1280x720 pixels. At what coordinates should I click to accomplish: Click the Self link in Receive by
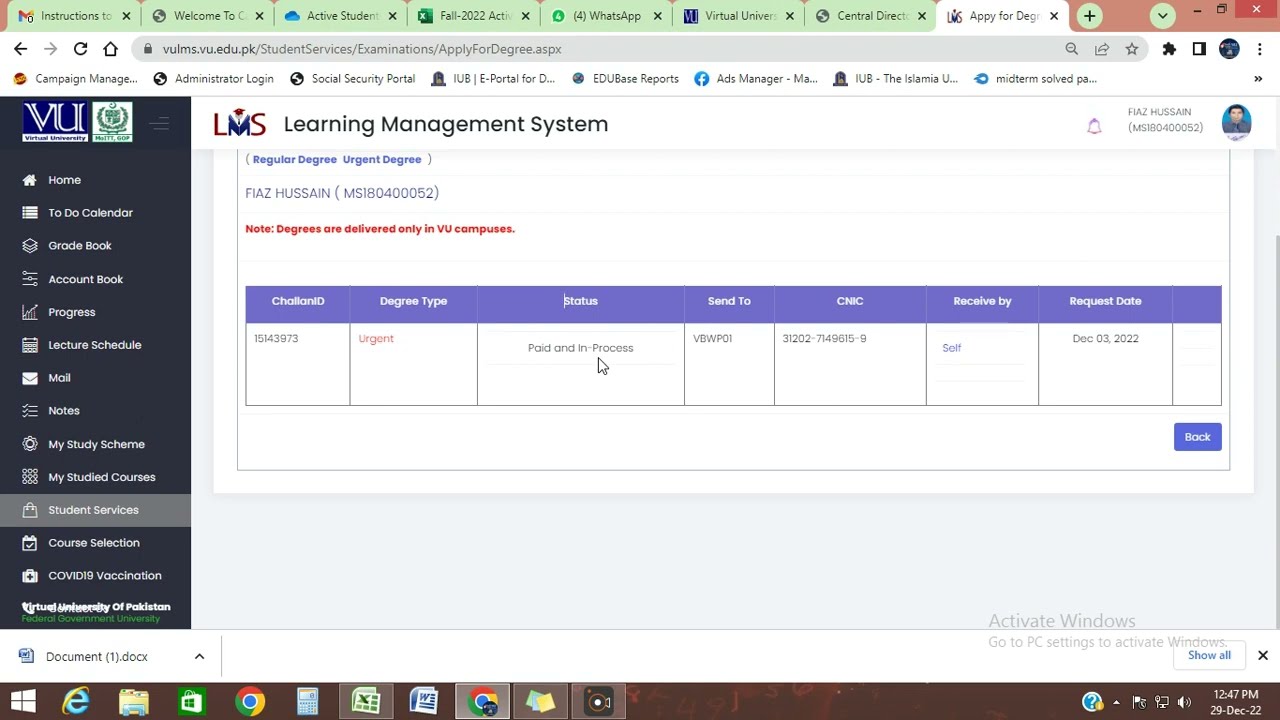[x=951, y=348]
